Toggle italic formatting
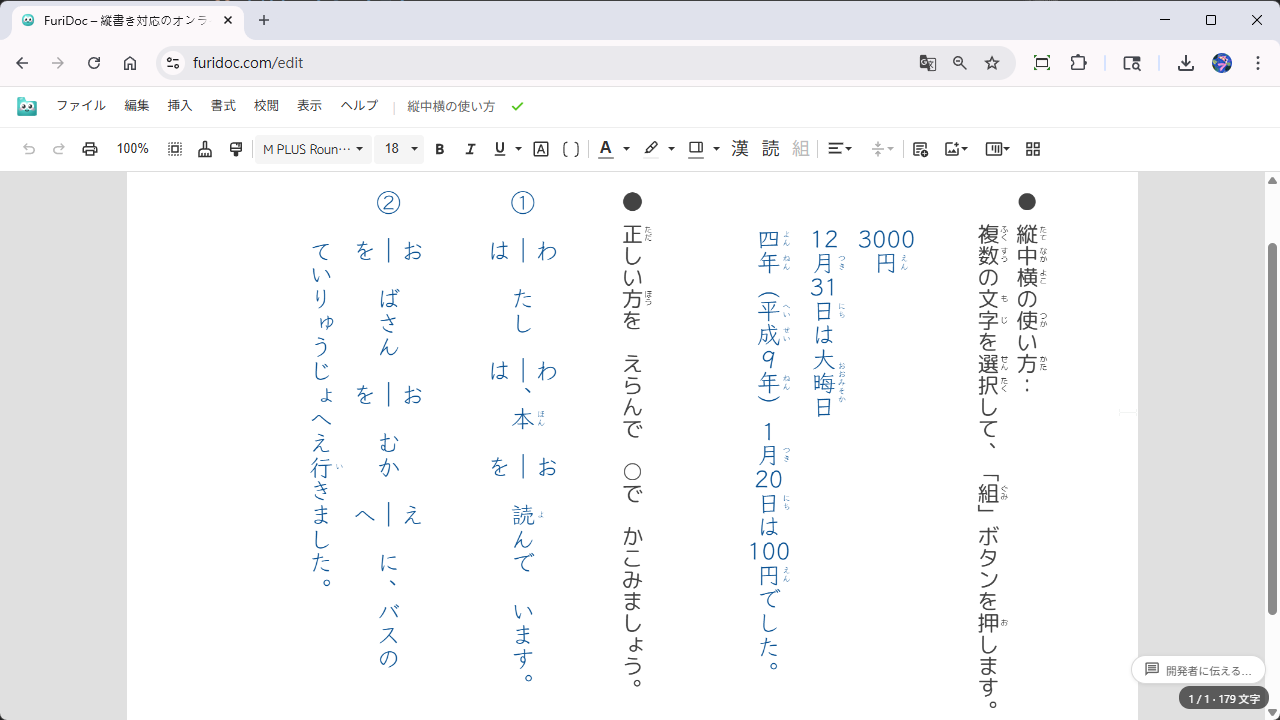1280x720 pixels. pos(470,148)
